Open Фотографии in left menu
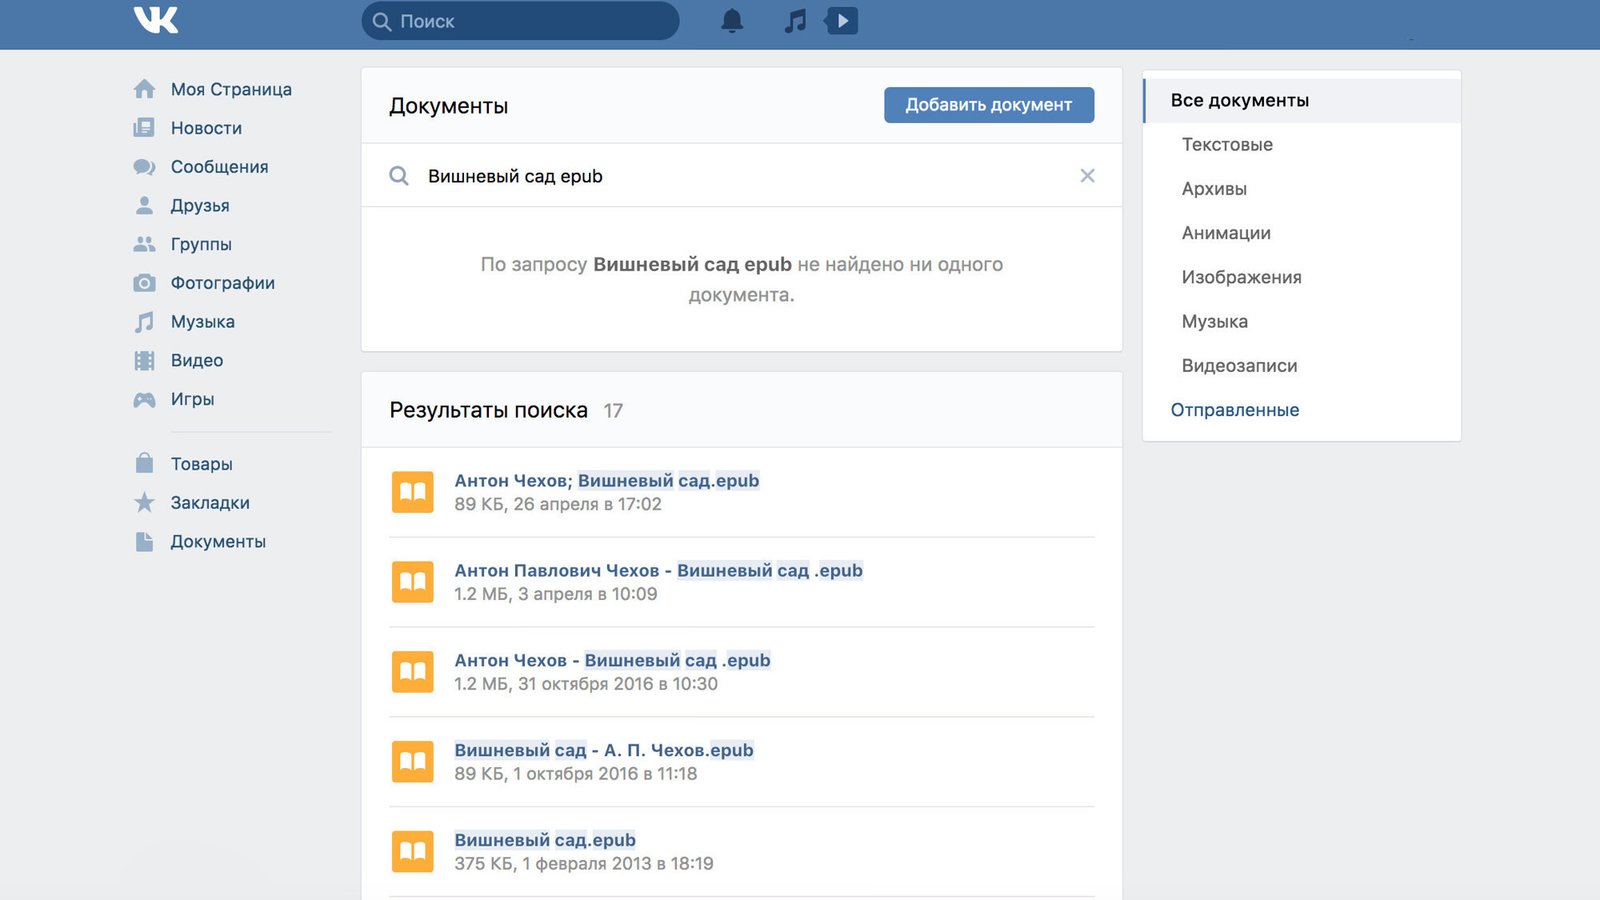The height and width of the screenshot is (900, 1600). point(222,283)
